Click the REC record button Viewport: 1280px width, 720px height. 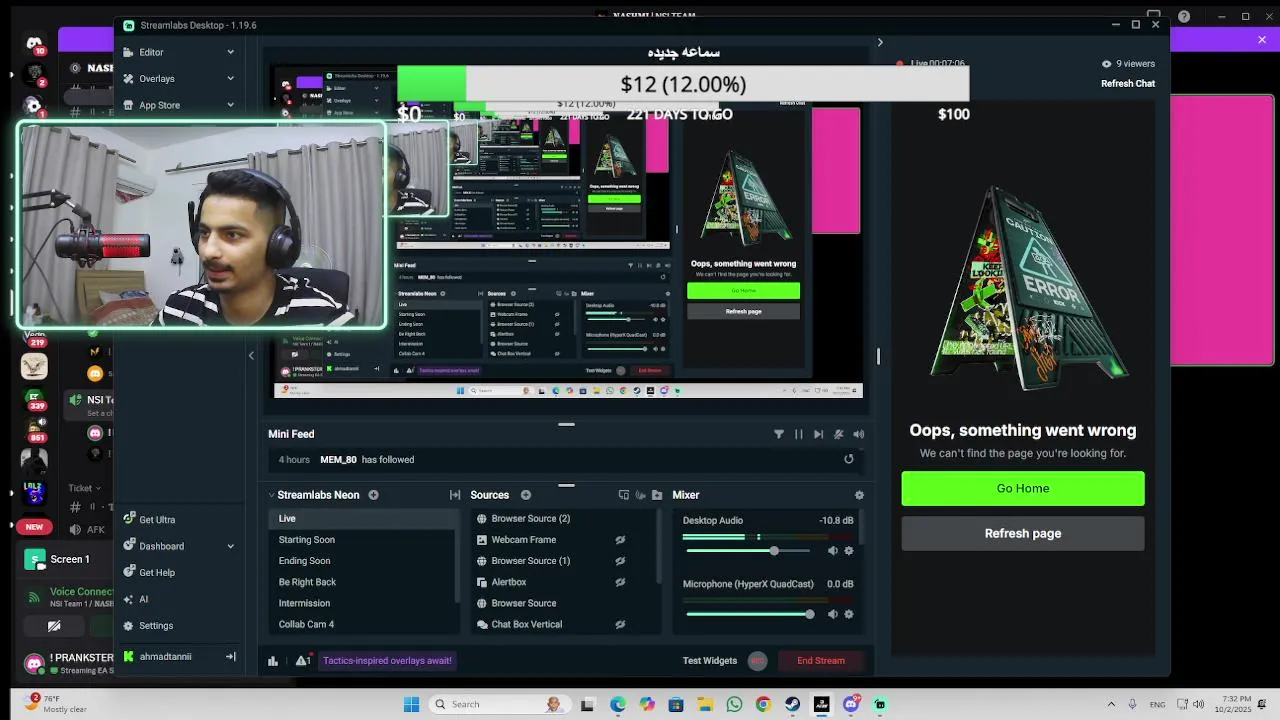[757, 660]
